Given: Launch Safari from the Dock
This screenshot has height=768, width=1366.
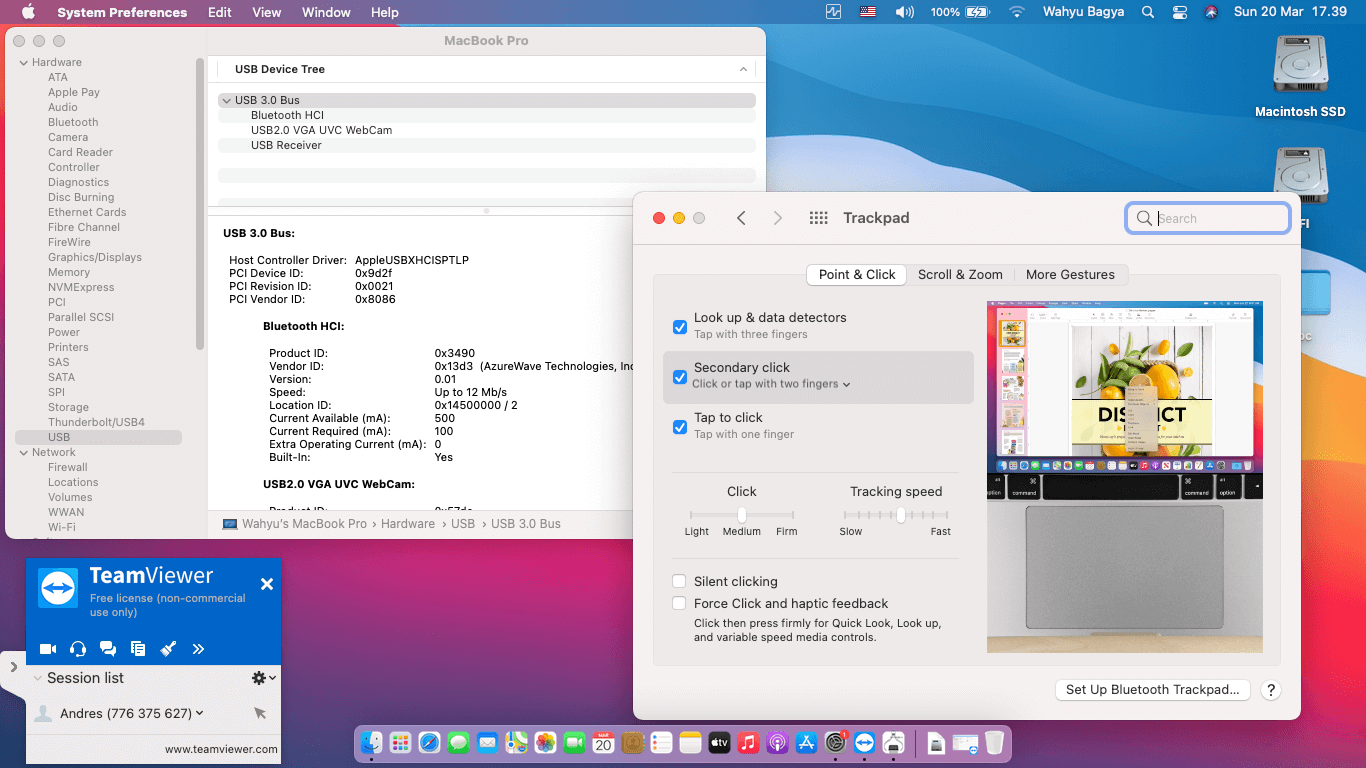Looking at the screenshot, I should (429, 743).
